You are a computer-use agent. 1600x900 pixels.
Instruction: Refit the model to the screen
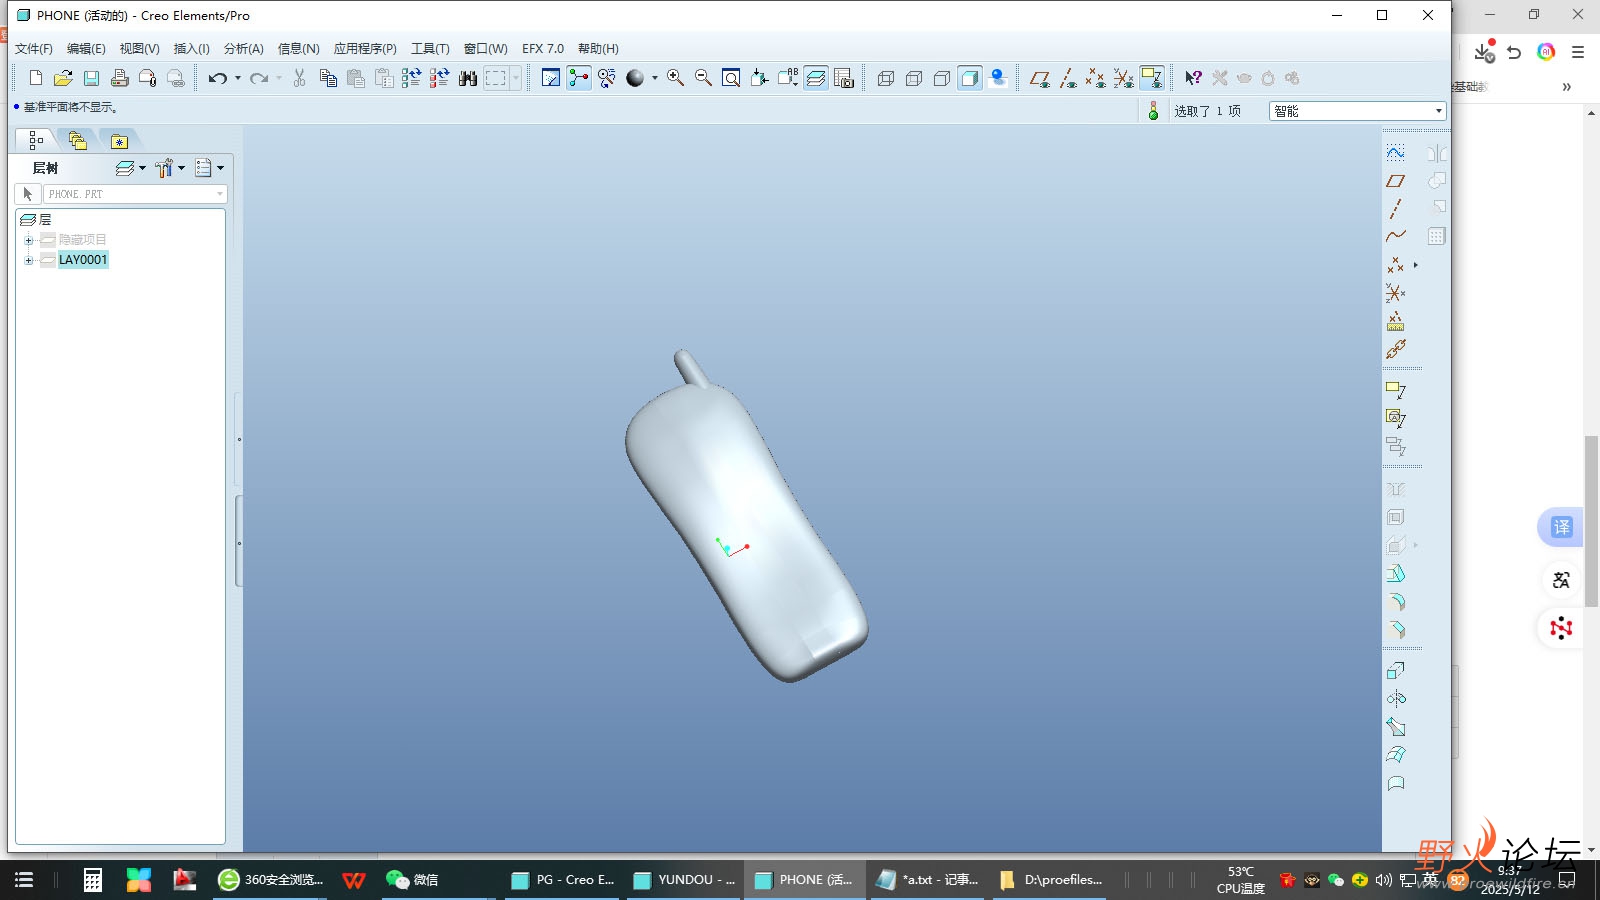[x=731, y=78]
